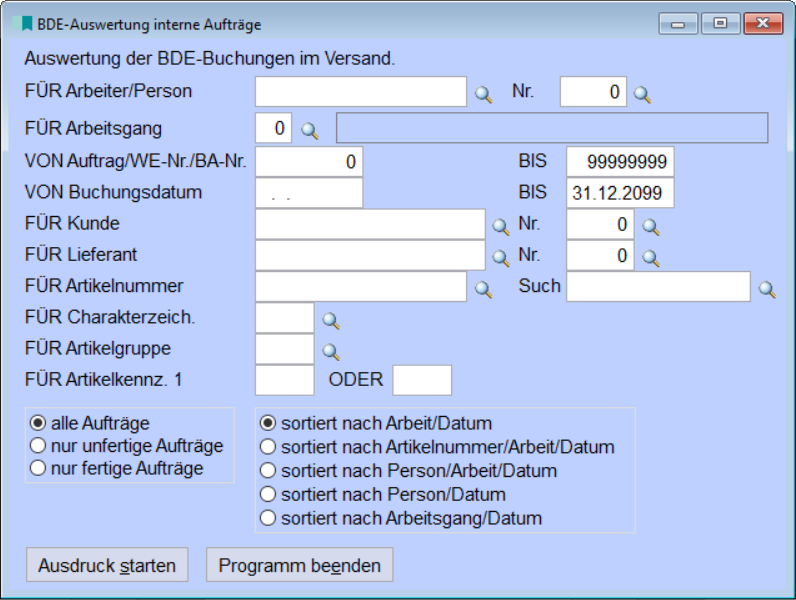Viewport: 796px width, 600px height.
Task: Focus the Charakterzeich. field
Action: pyautogui.click(x=285, y=318)
